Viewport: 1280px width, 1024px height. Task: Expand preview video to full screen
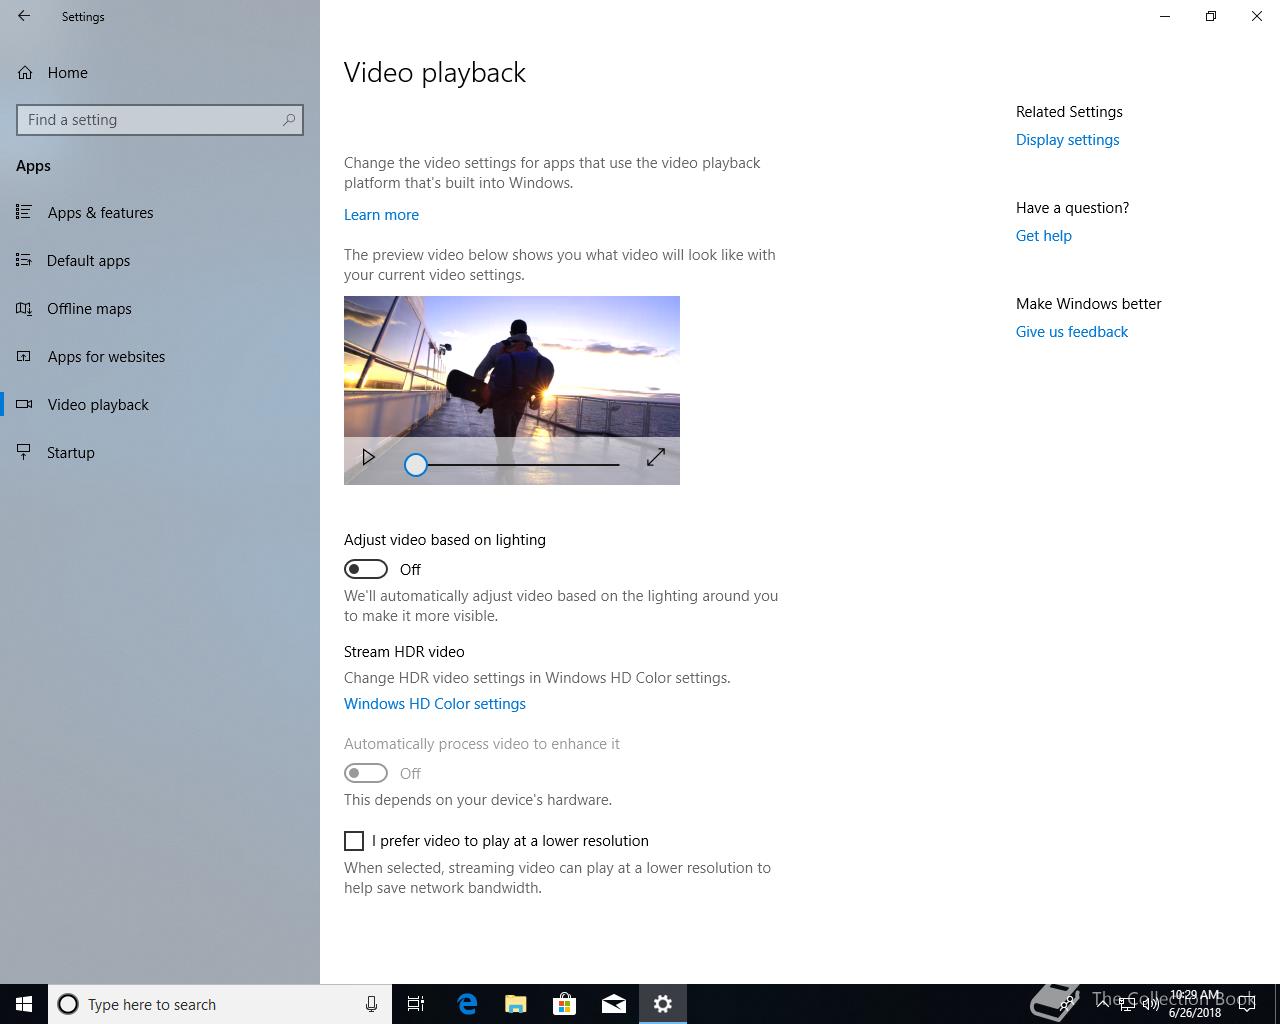[x=656, y=458]
